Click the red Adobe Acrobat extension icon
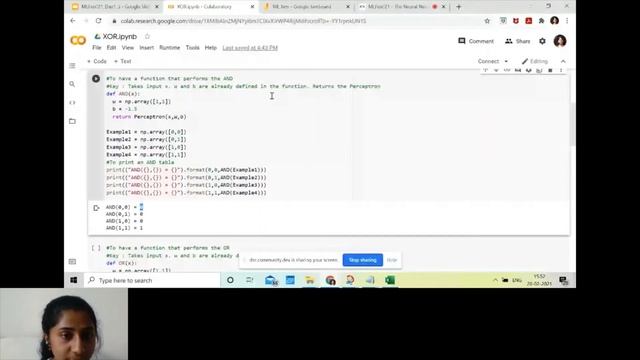This screenshot has height=360, width=640. (529, 21)
